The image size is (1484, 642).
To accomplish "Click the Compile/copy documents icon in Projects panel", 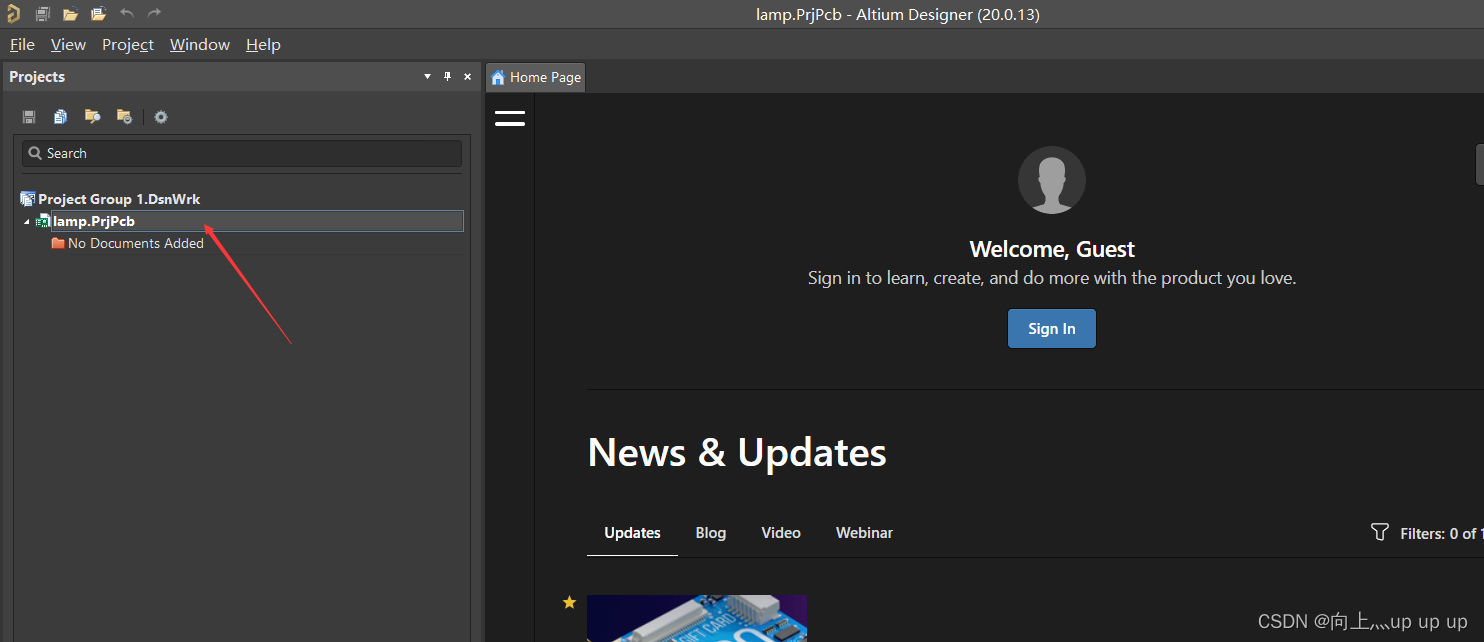I will tap(61, 117).
